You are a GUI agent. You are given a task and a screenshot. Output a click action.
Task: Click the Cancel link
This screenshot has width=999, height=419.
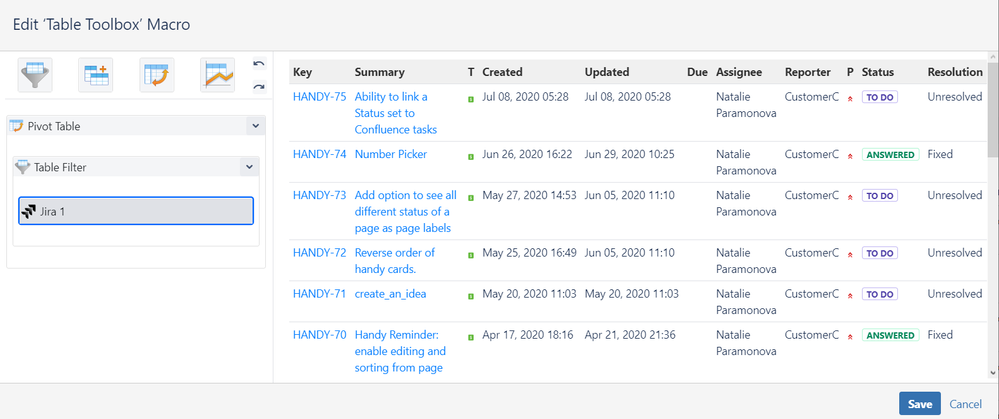[965, 404]
